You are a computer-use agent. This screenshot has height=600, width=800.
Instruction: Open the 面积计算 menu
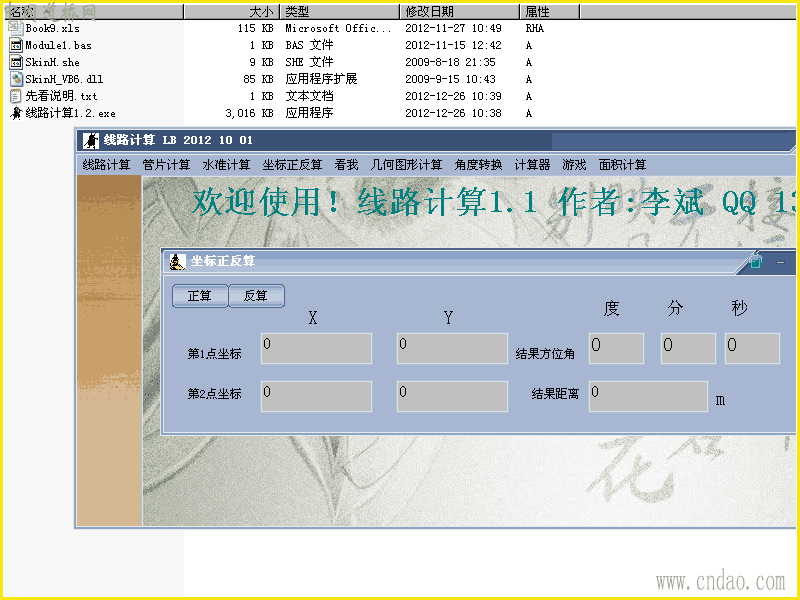[x=622, y=165]
